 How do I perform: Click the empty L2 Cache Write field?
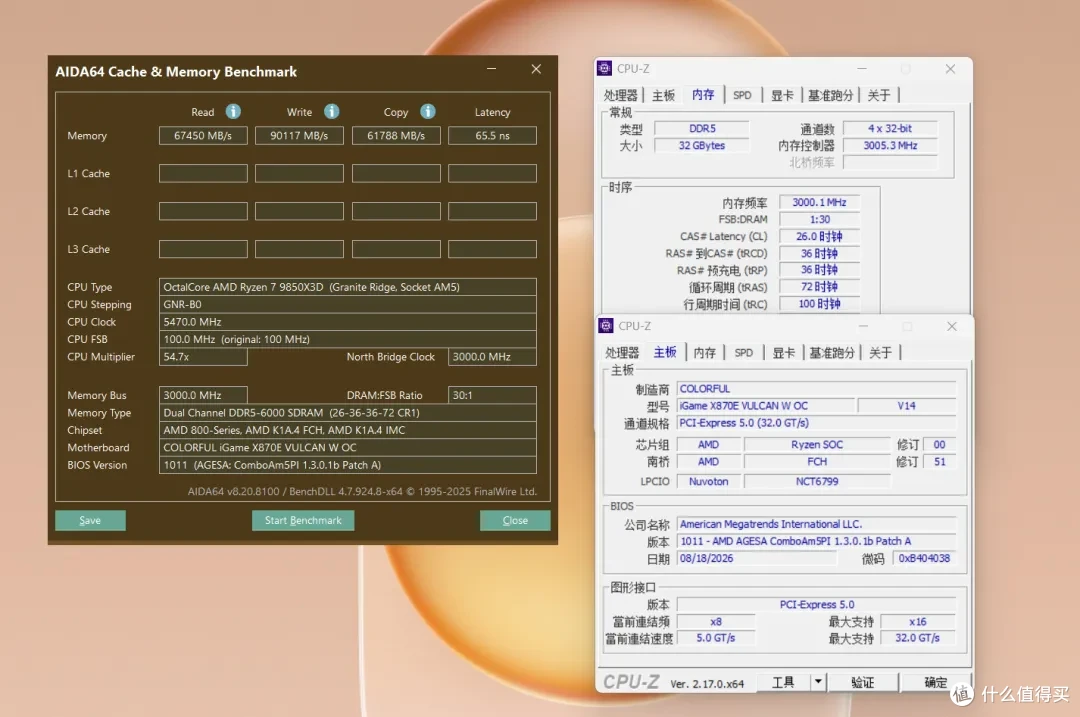[x=299, y=211]
